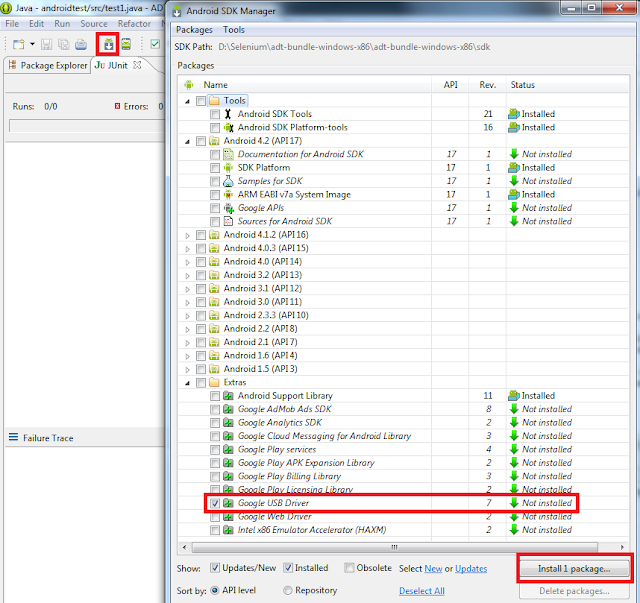This screenshot has width=640, height=603.
Task: Check the Android 4.2 (API 17) group checkbox
Action: [201, 141]
